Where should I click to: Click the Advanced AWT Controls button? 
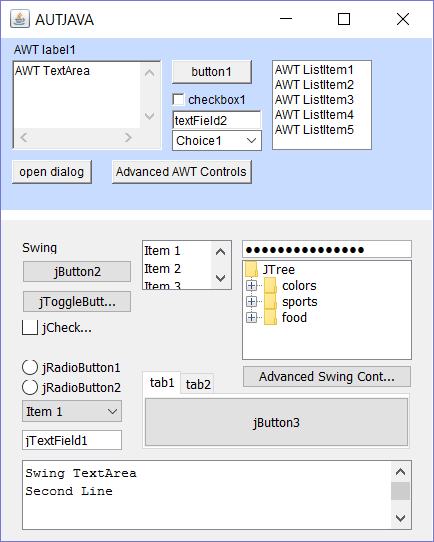[182, 172]
